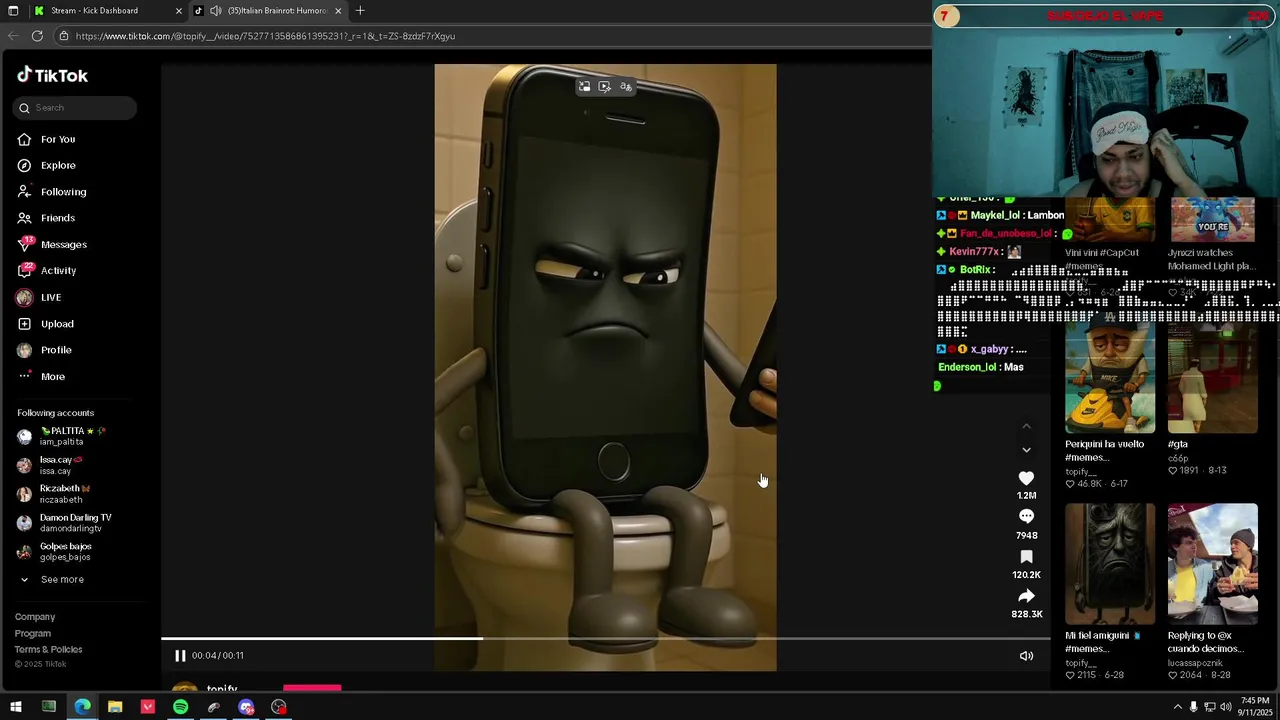Open Spotify from taskbar
The image size is (1280, 720).
click(180, 707)
